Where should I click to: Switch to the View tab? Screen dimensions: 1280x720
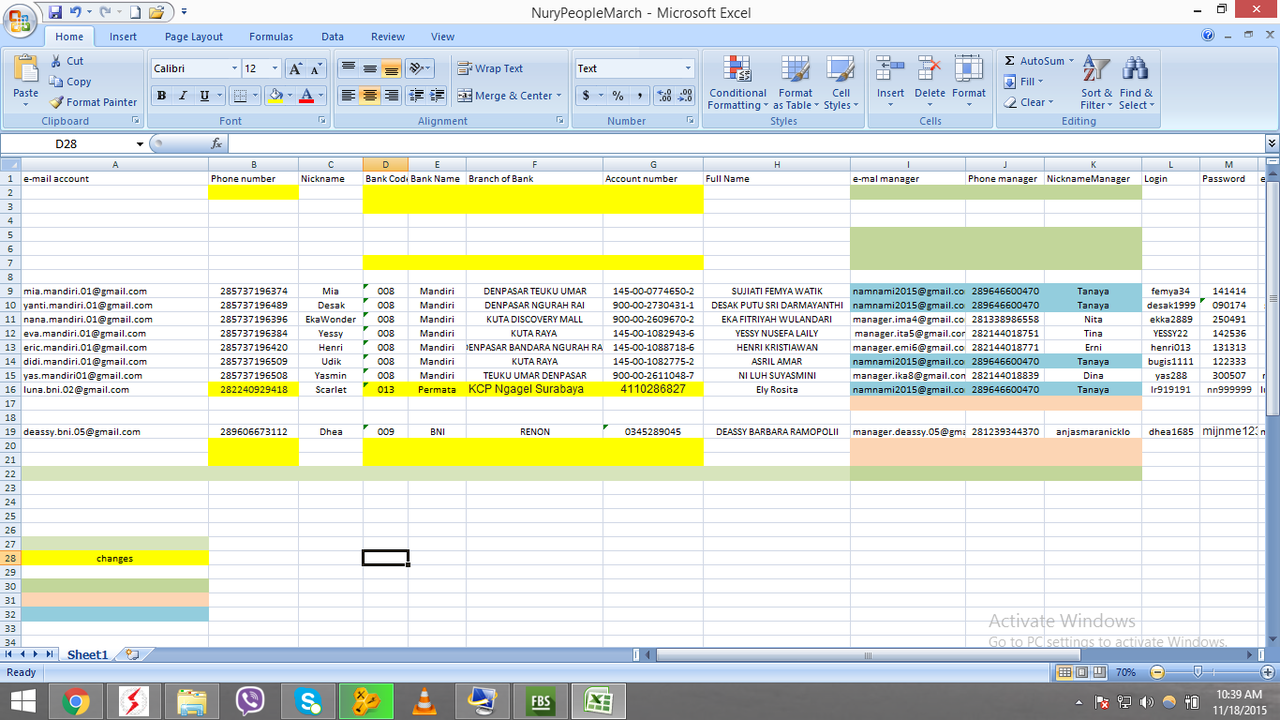443,37
